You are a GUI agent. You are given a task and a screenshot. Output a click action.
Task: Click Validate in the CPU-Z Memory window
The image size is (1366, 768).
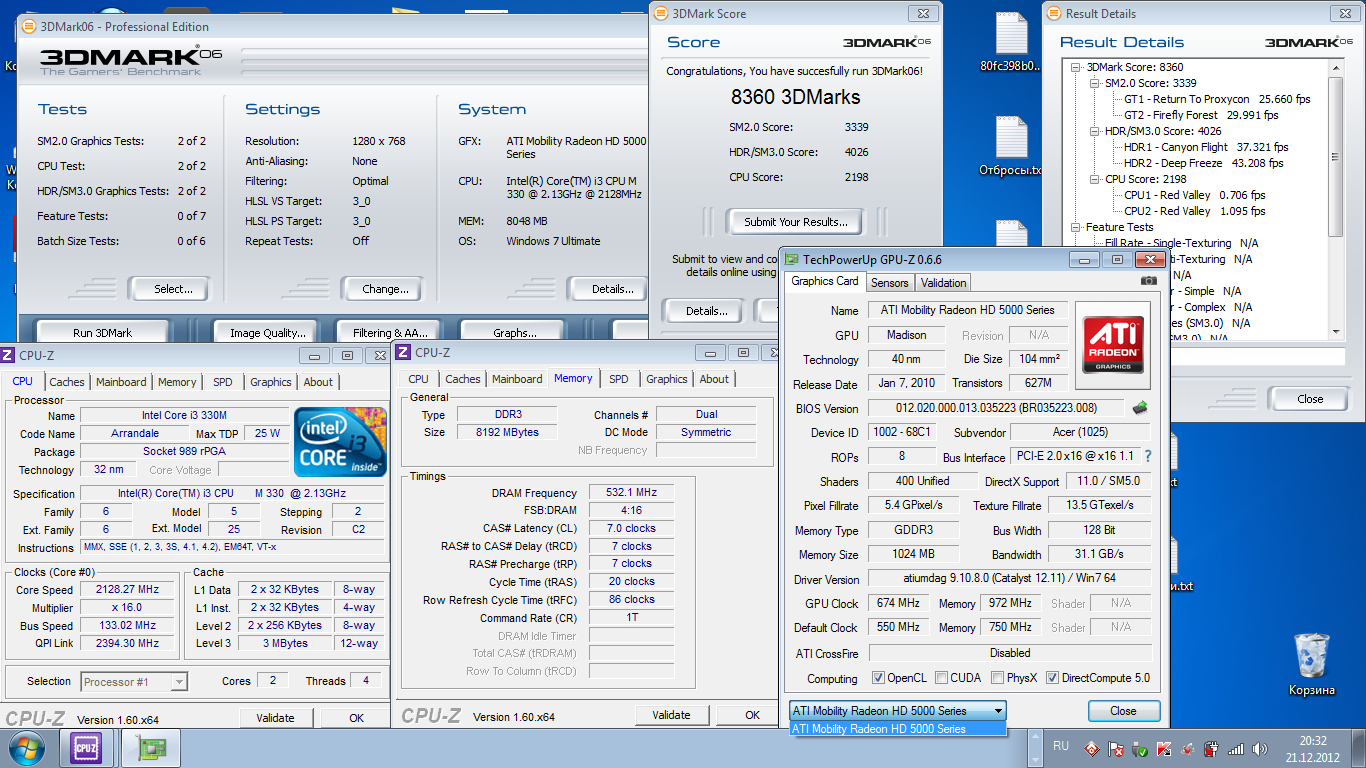tap(671, 715)
